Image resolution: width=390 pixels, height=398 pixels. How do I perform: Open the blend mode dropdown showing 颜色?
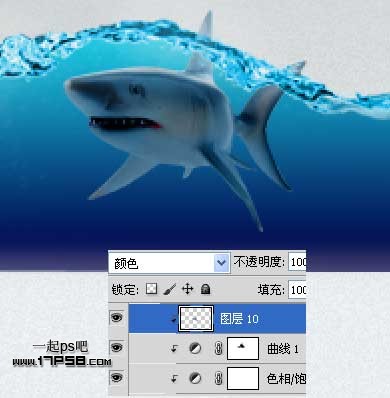pos(169,263)
